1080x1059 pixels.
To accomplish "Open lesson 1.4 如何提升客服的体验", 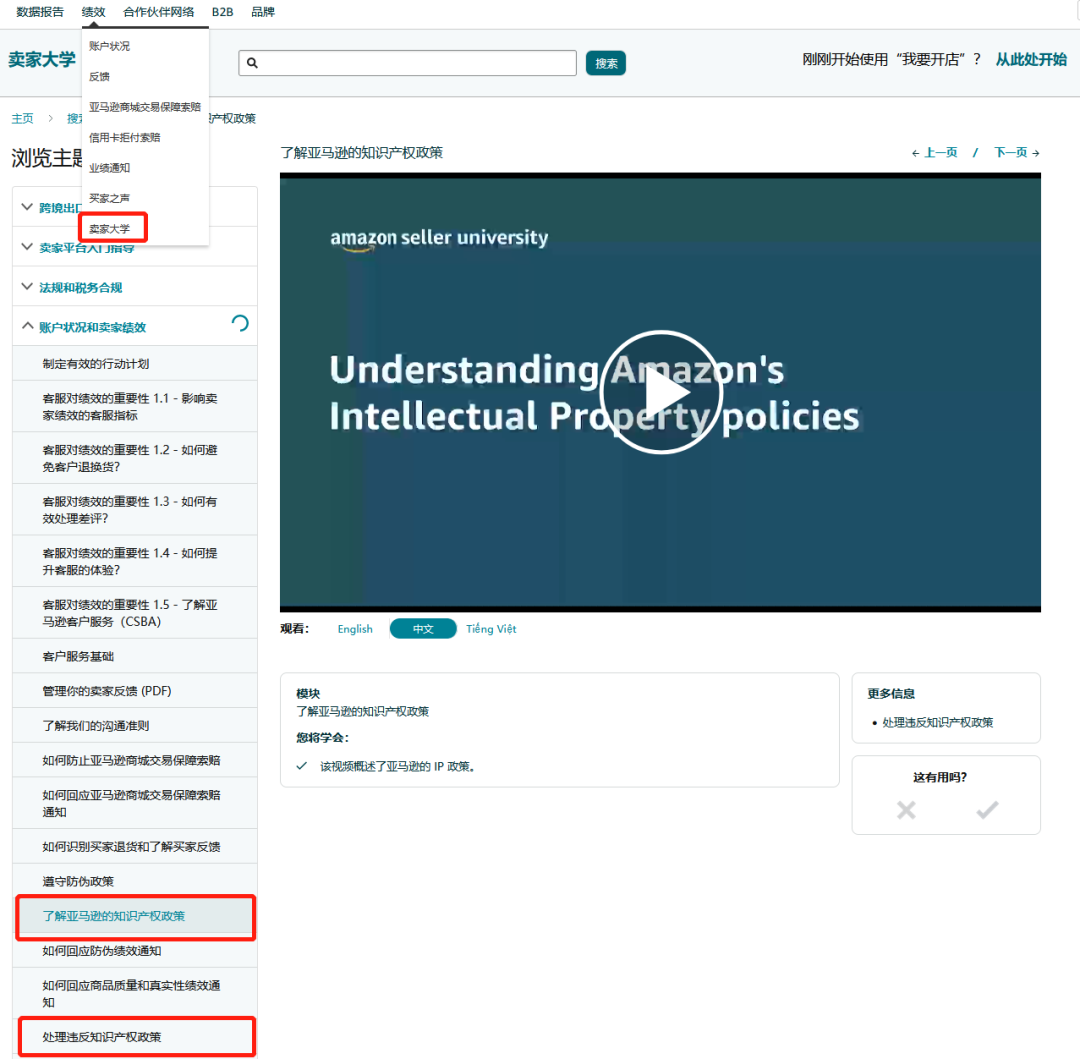I will 135,561.
